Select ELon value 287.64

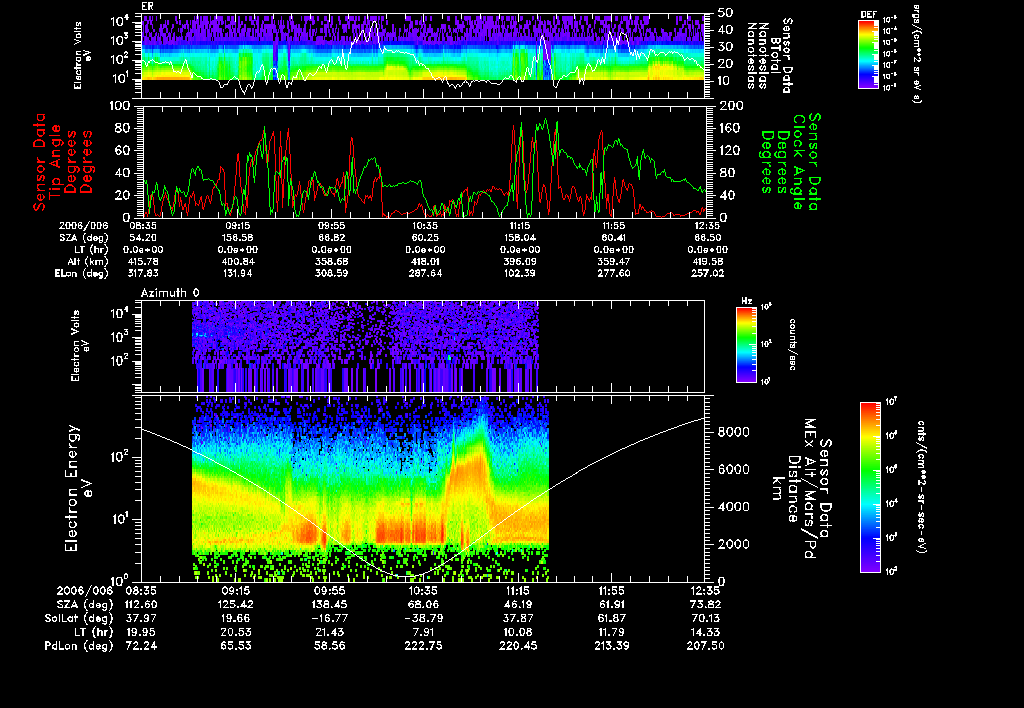425,273
